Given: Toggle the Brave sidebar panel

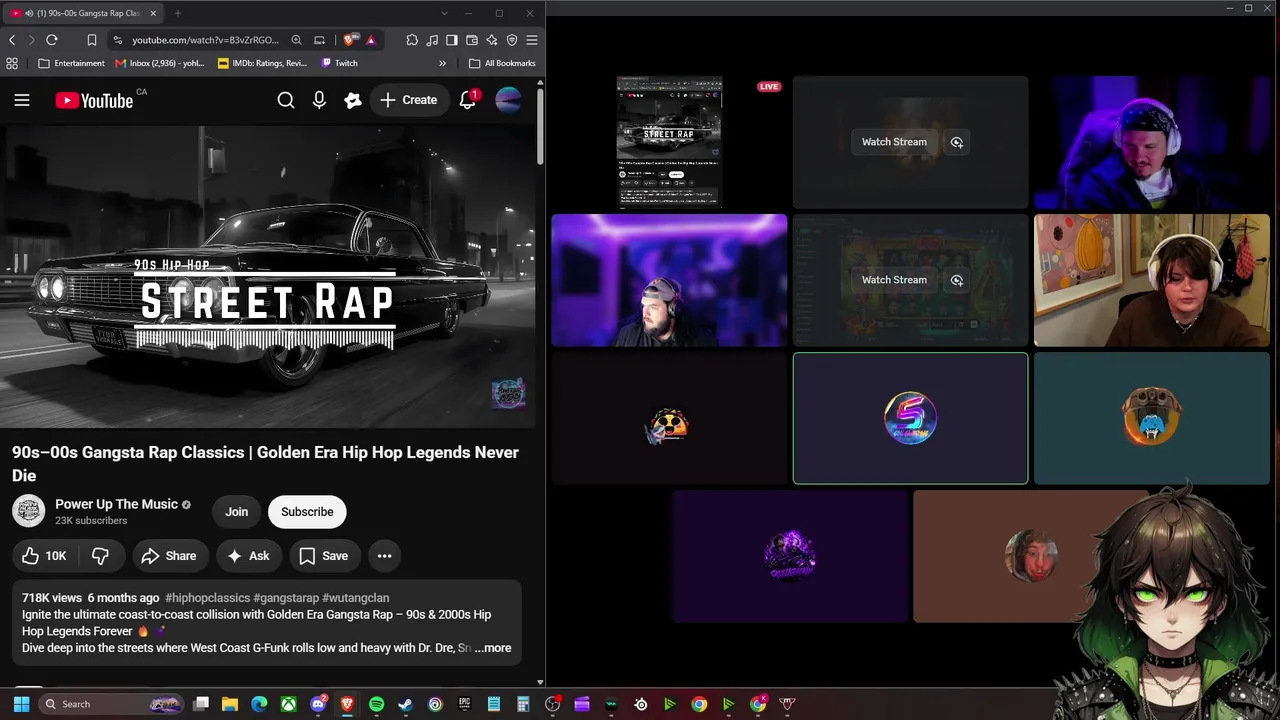Looking at the screenshot, I should 452,40.
